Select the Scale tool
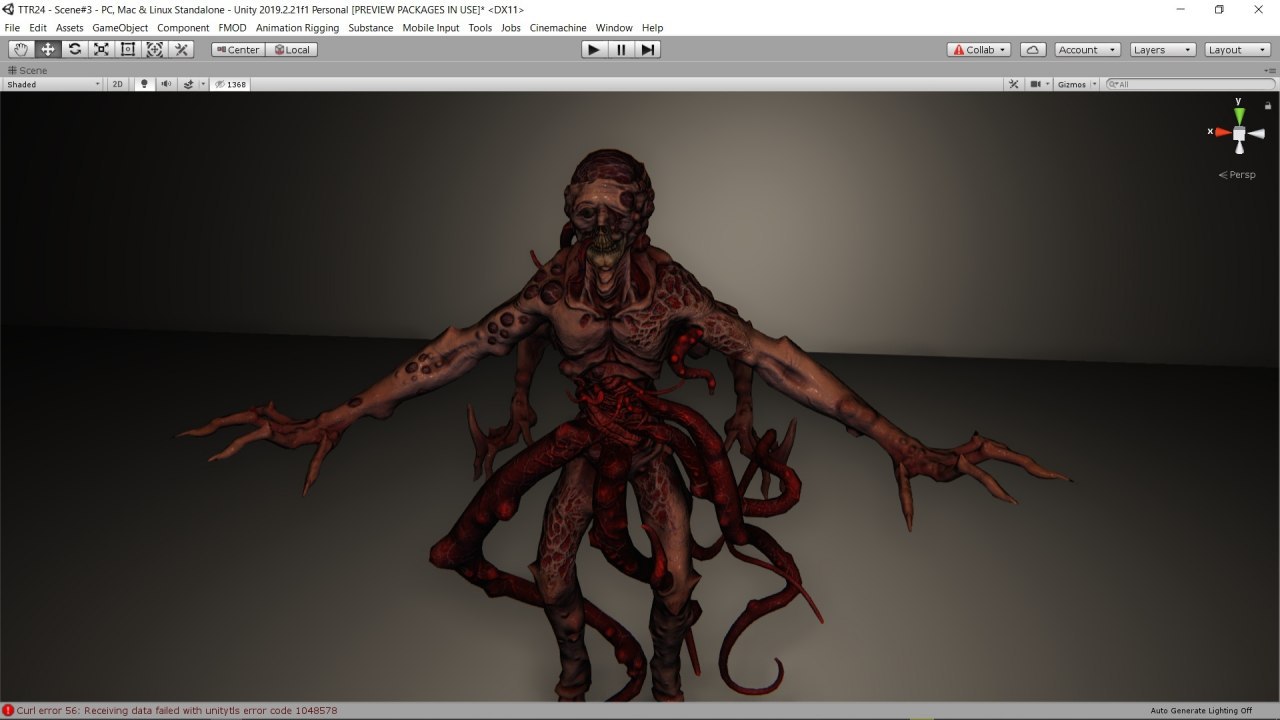Image resolution: width=1280 pixels, height=720 pixels. point(101,49)
